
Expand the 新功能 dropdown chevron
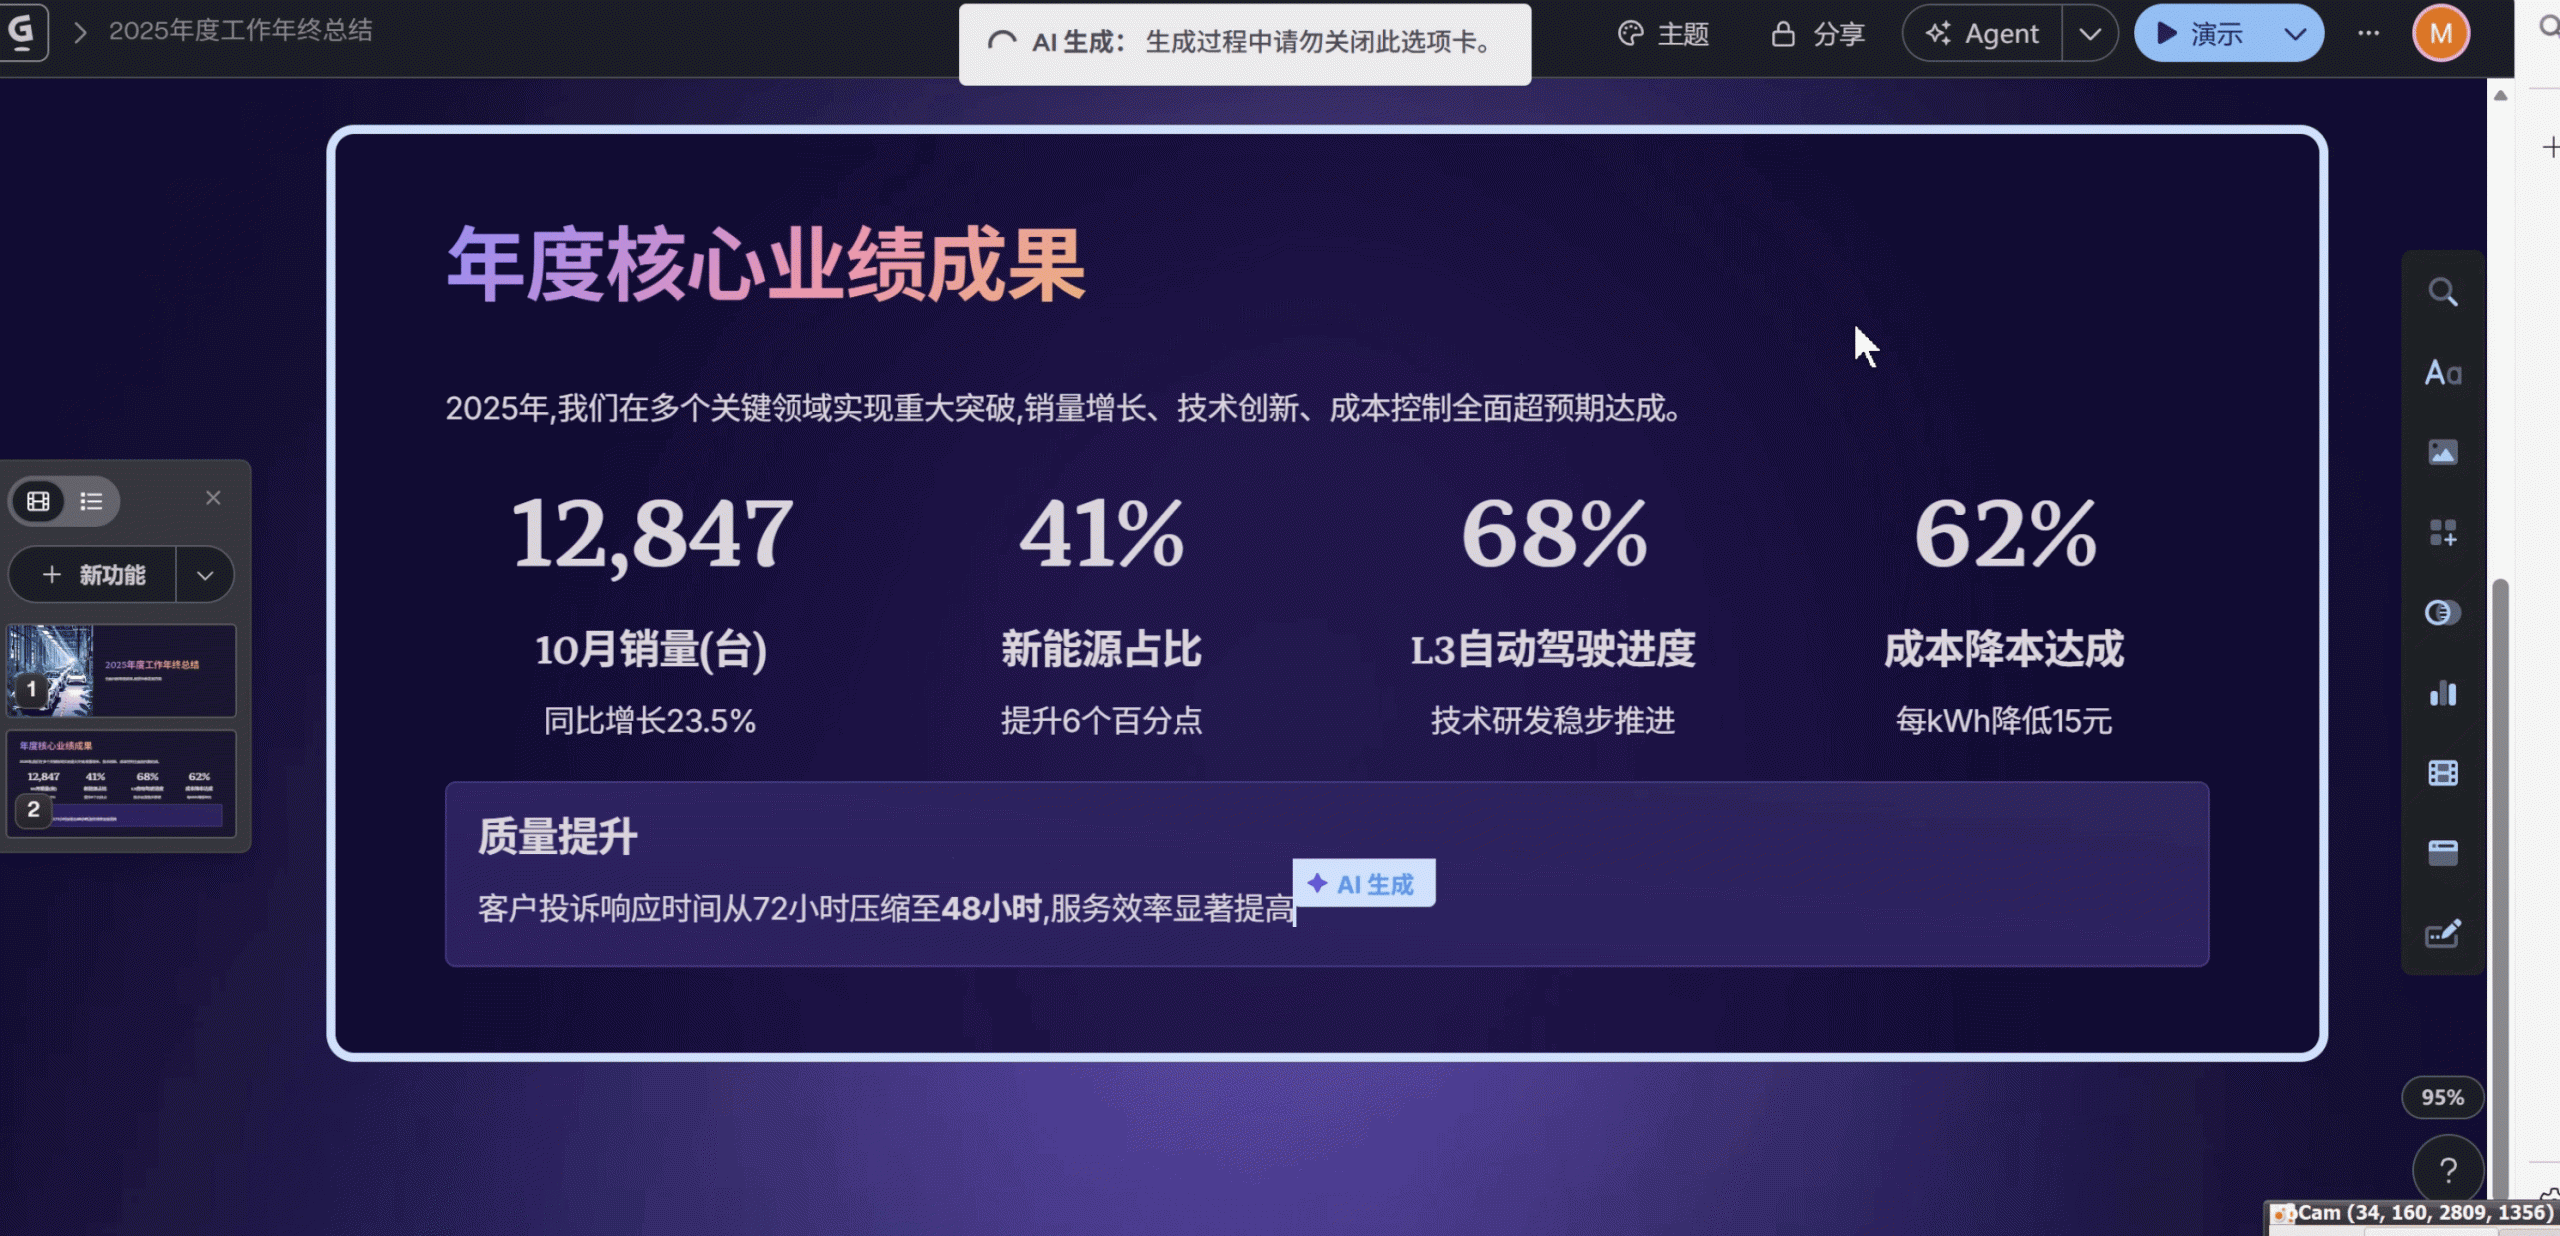coord(205,575)
